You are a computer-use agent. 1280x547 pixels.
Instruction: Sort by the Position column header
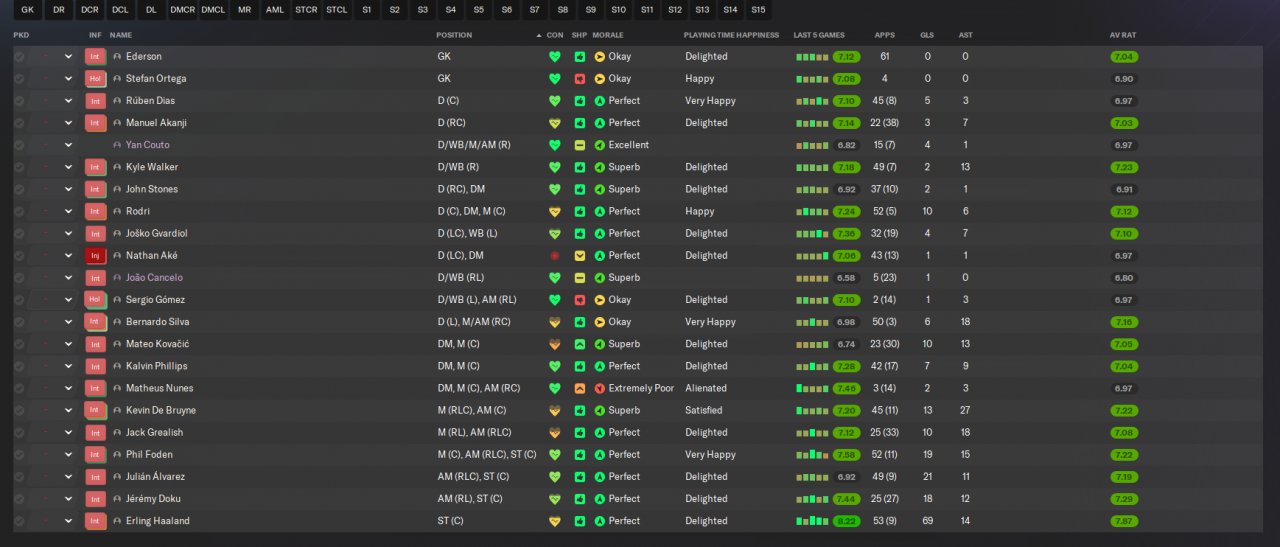[454, 35]
